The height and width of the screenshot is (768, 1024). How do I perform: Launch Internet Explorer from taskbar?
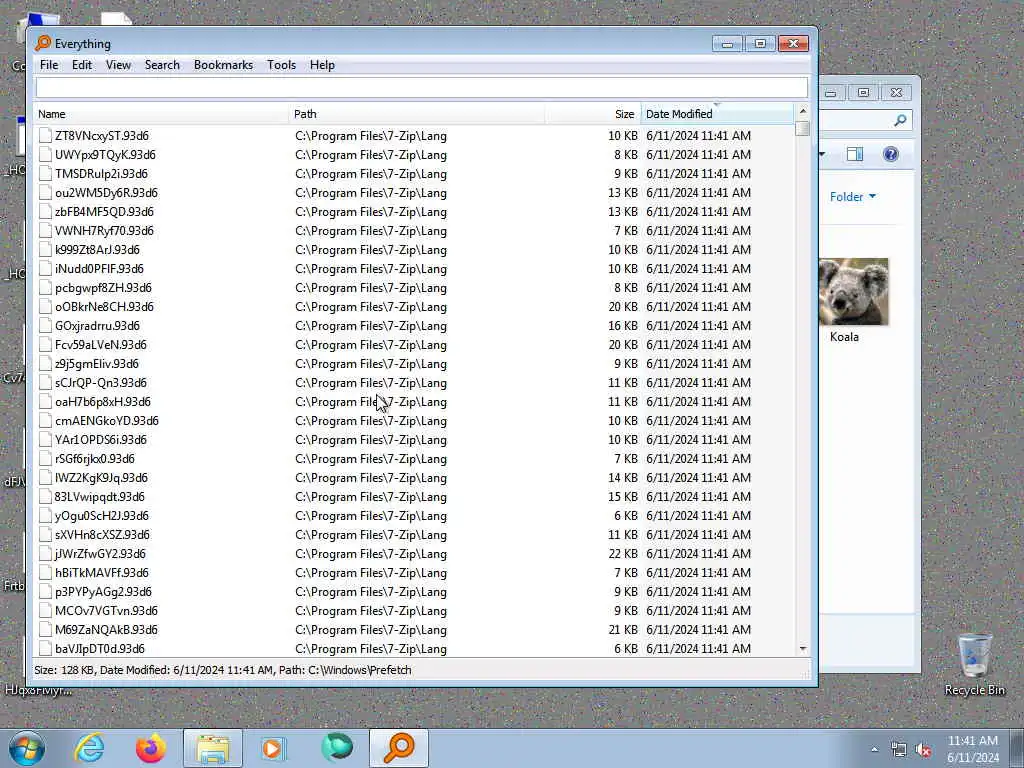click(89, 748)
